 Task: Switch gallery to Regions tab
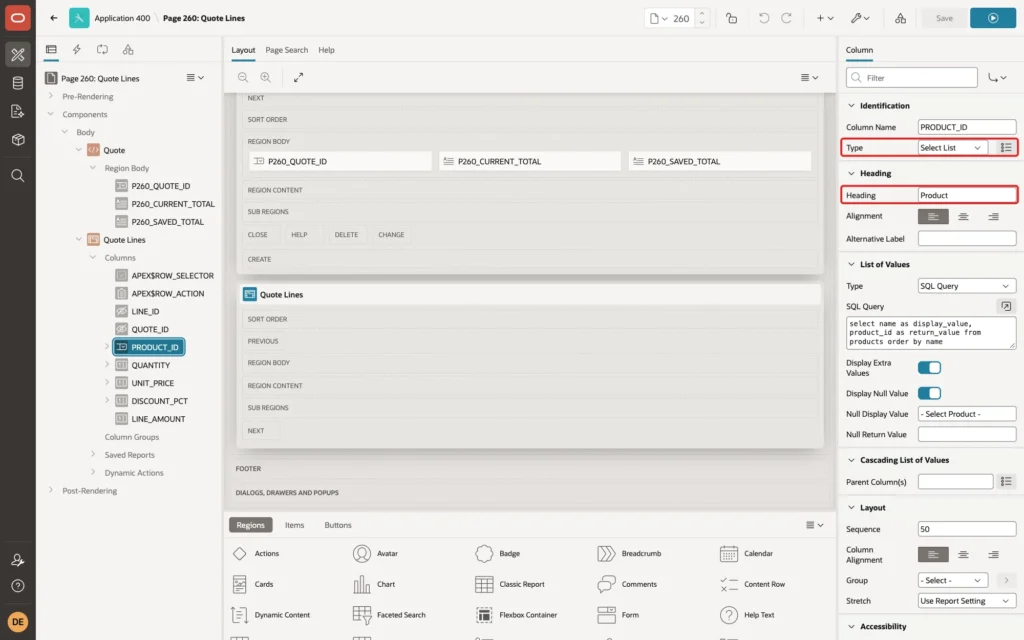[x=250, y=525]
